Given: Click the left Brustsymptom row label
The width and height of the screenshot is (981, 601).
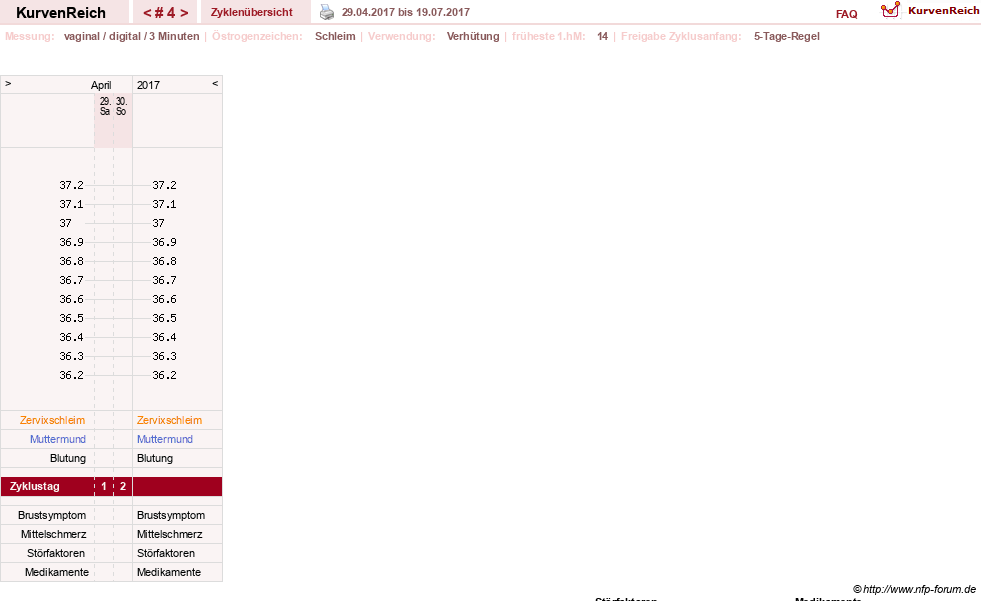Looking at the screenshot, I should pyautogui.click(x=52, y=515).
